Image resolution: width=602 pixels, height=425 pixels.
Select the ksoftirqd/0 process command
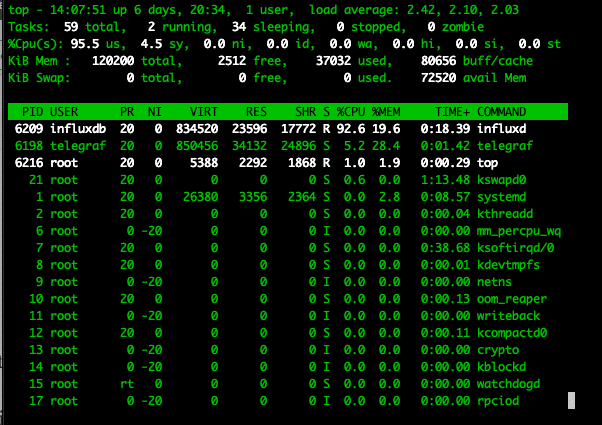click(515, 248)
